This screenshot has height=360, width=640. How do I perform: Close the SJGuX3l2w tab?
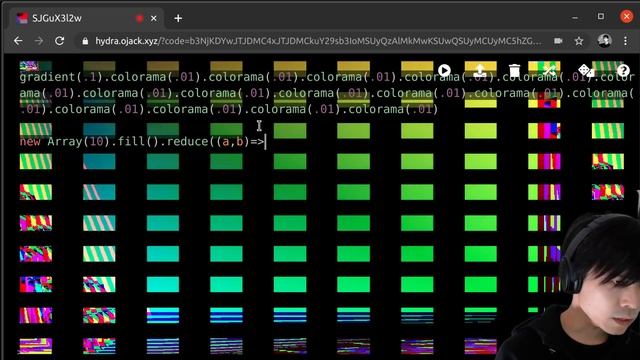(x=153, y=18)
